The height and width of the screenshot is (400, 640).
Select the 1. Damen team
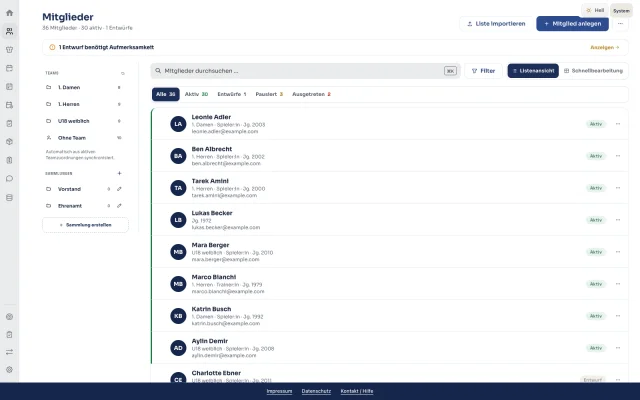tap(84, 87)
